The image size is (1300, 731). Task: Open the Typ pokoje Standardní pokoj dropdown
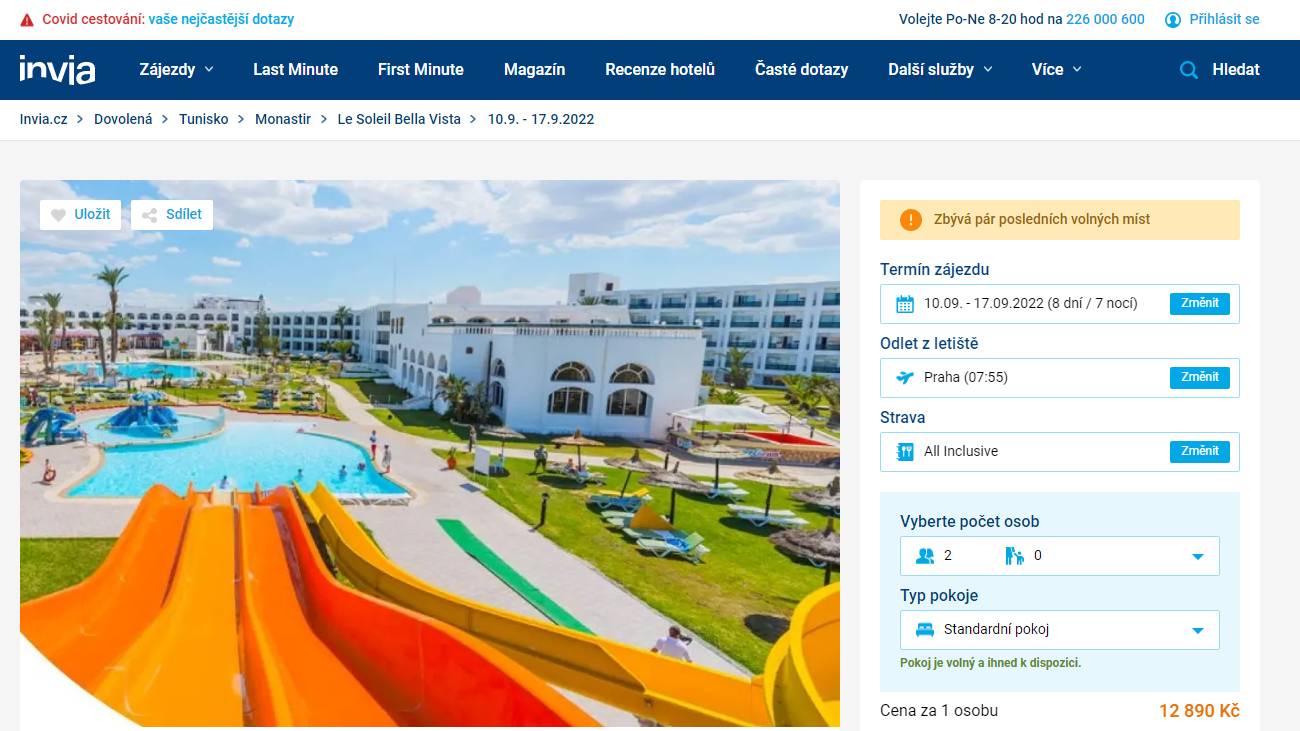1060,630
